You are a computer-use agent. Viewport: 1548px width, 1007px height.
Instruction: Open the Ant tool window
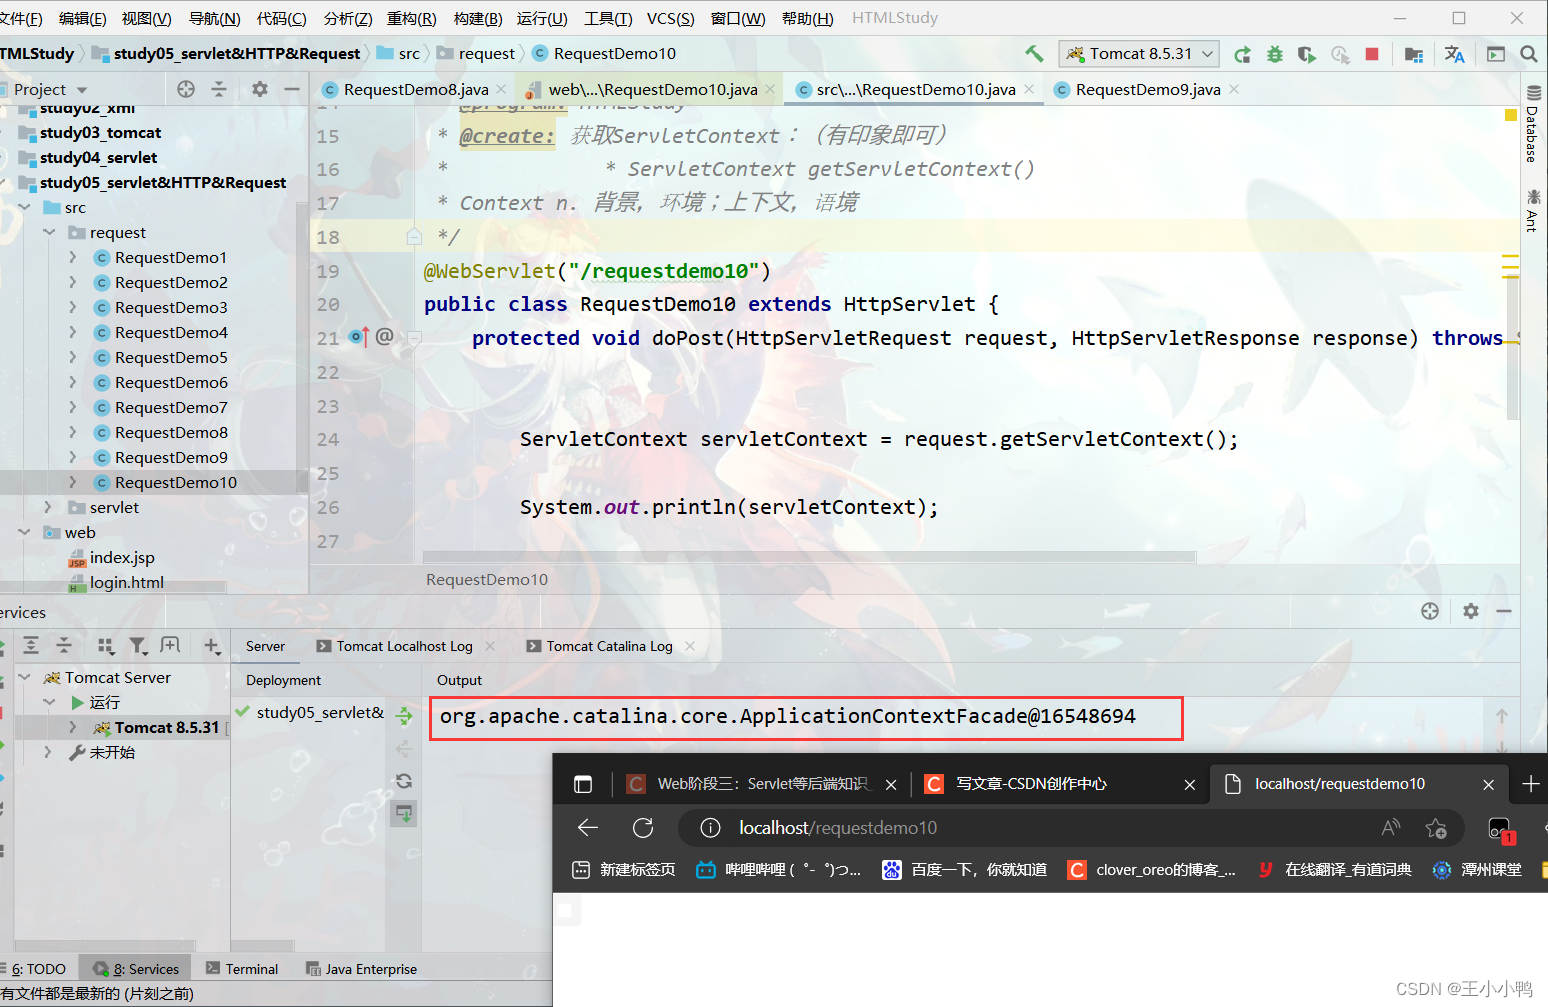pyautogui.click(x=1533, y=210)
